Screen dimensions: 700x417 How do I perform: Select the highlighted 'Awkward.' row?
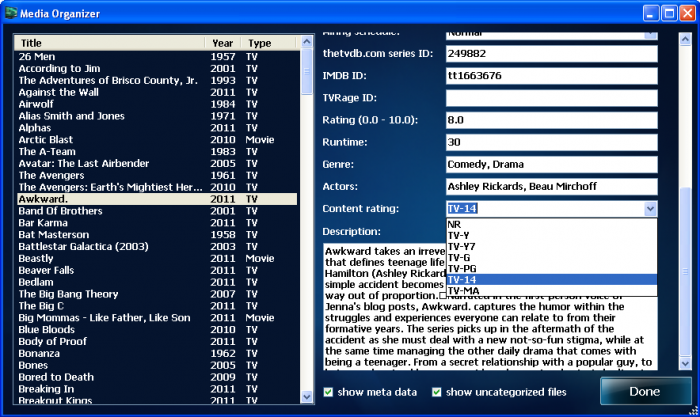[x=157, y=199]
